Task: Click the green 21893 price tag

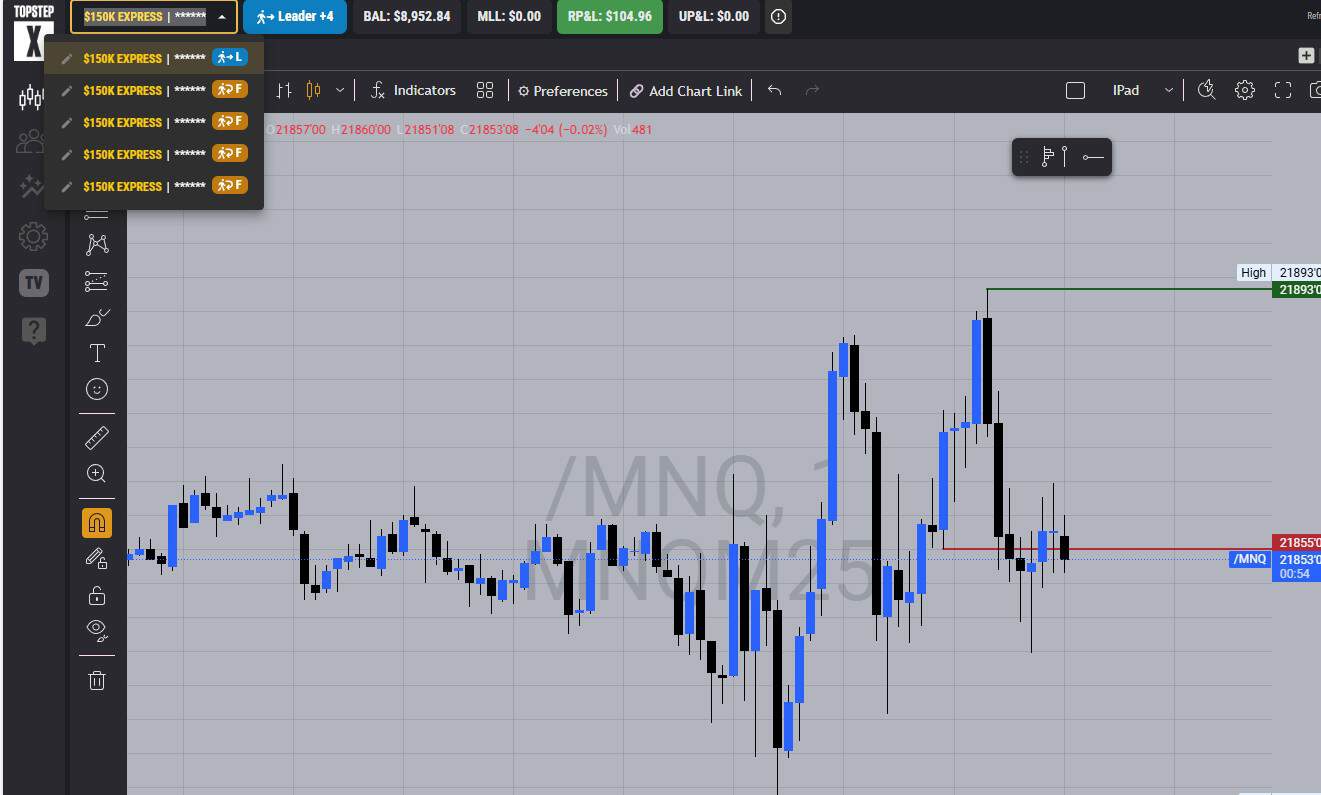Action: (x=1296, y=289)
